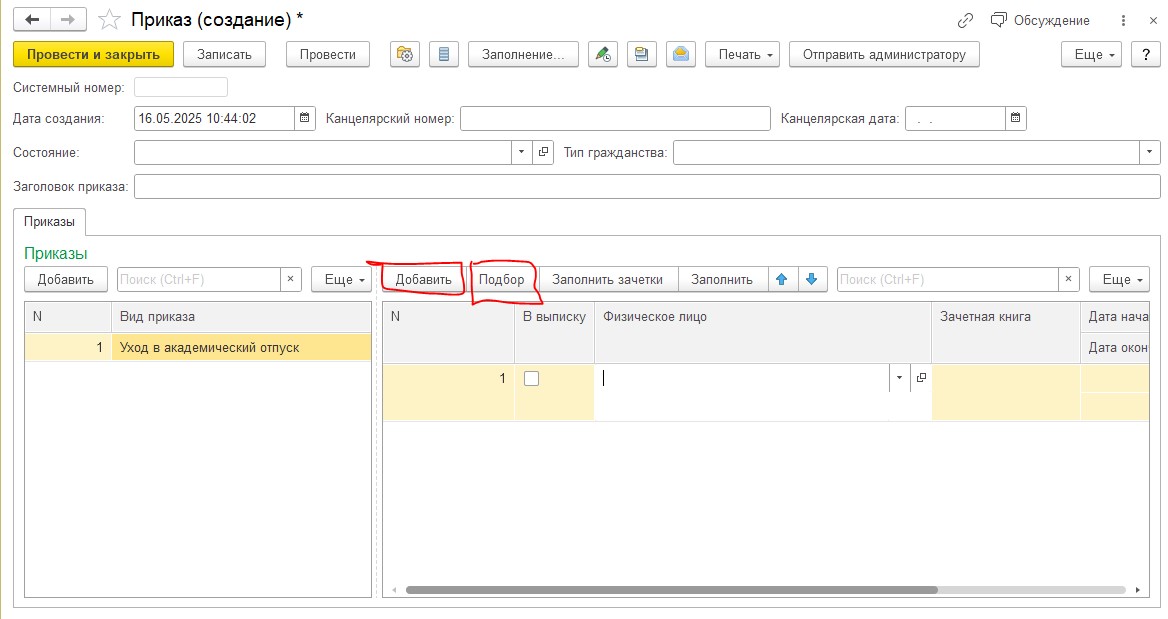Open Еще menu above the right table
This screenshot has height=619, width=1168.
click(1119, 279)
